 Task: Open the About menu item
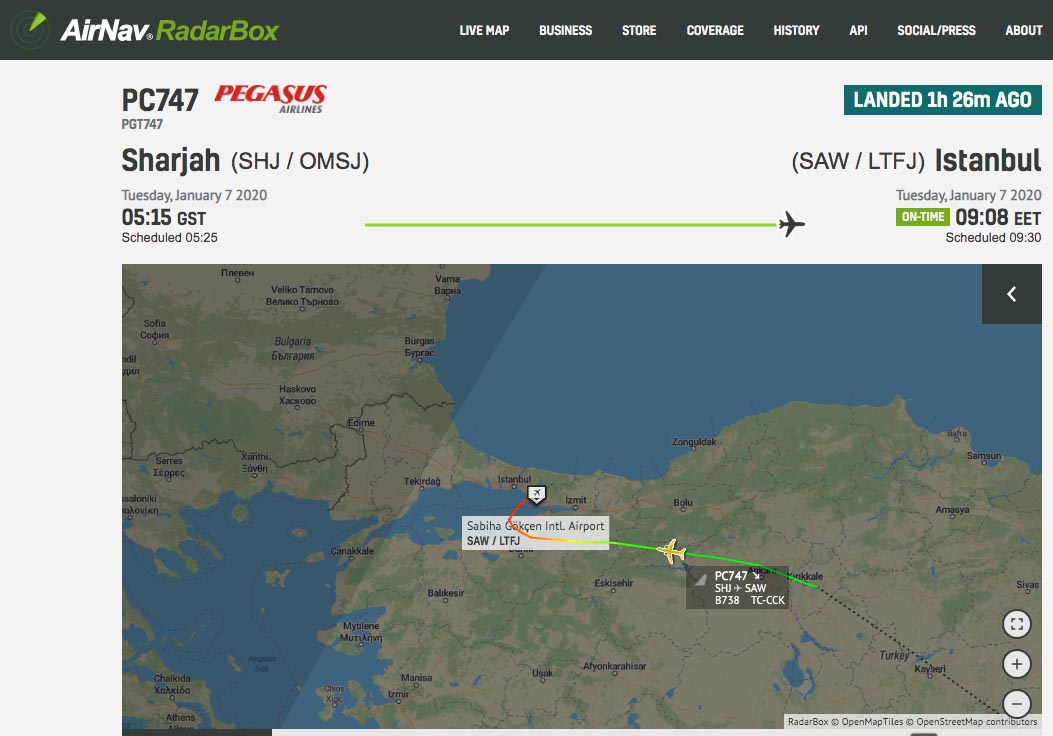1023,30
